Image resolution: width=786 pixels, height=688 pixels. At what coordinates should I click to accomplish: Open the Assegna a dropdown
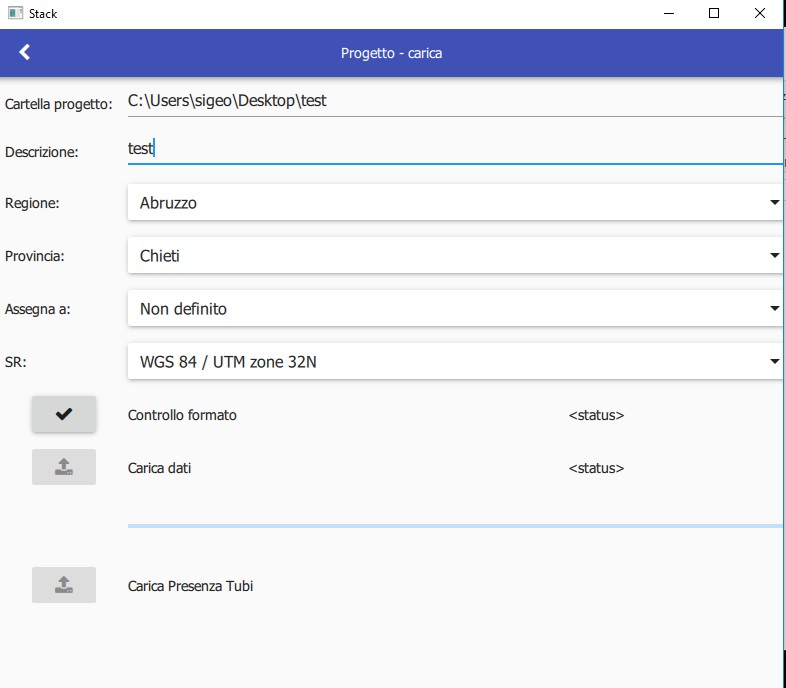pos(454,309)
